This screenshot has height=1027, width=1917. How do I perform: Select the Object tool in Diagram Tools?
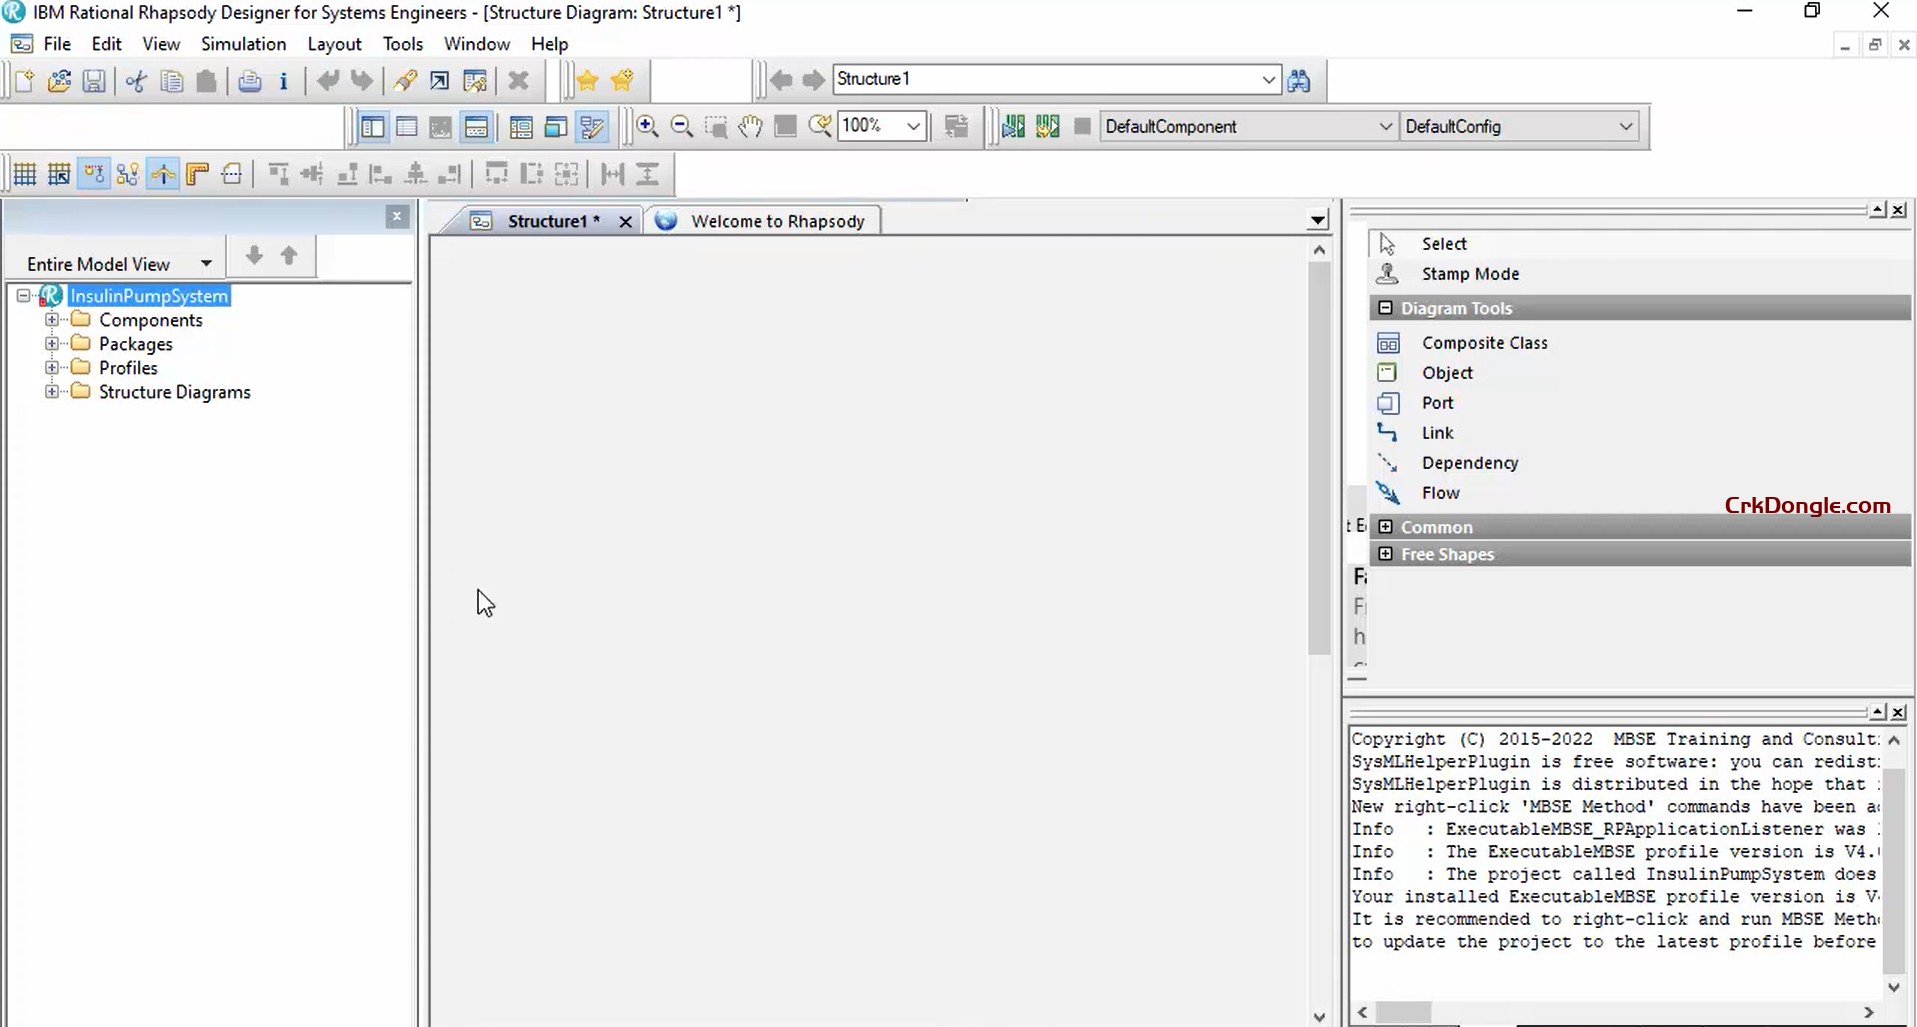point(1448,372)
